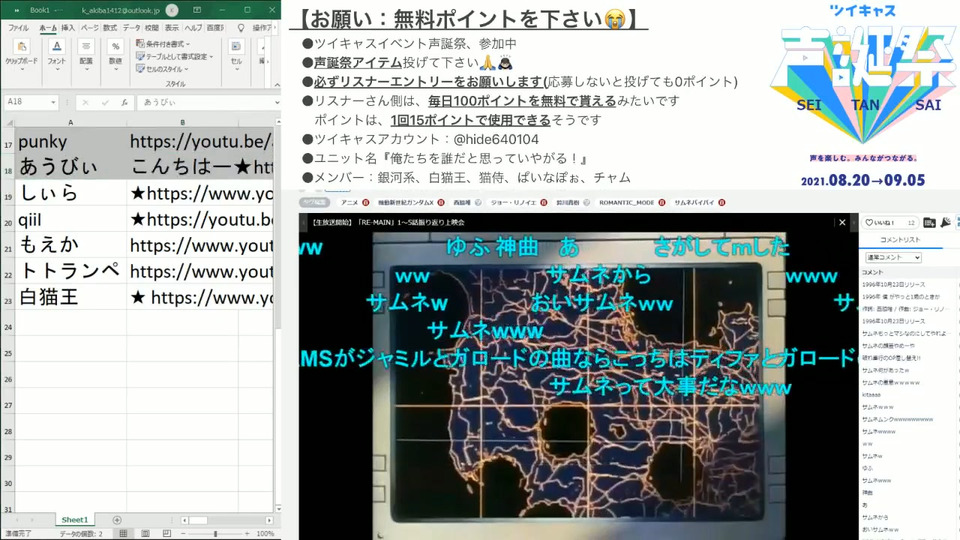
Task: Click the confirm checkmark in formula bar
Action: (105, 102)
